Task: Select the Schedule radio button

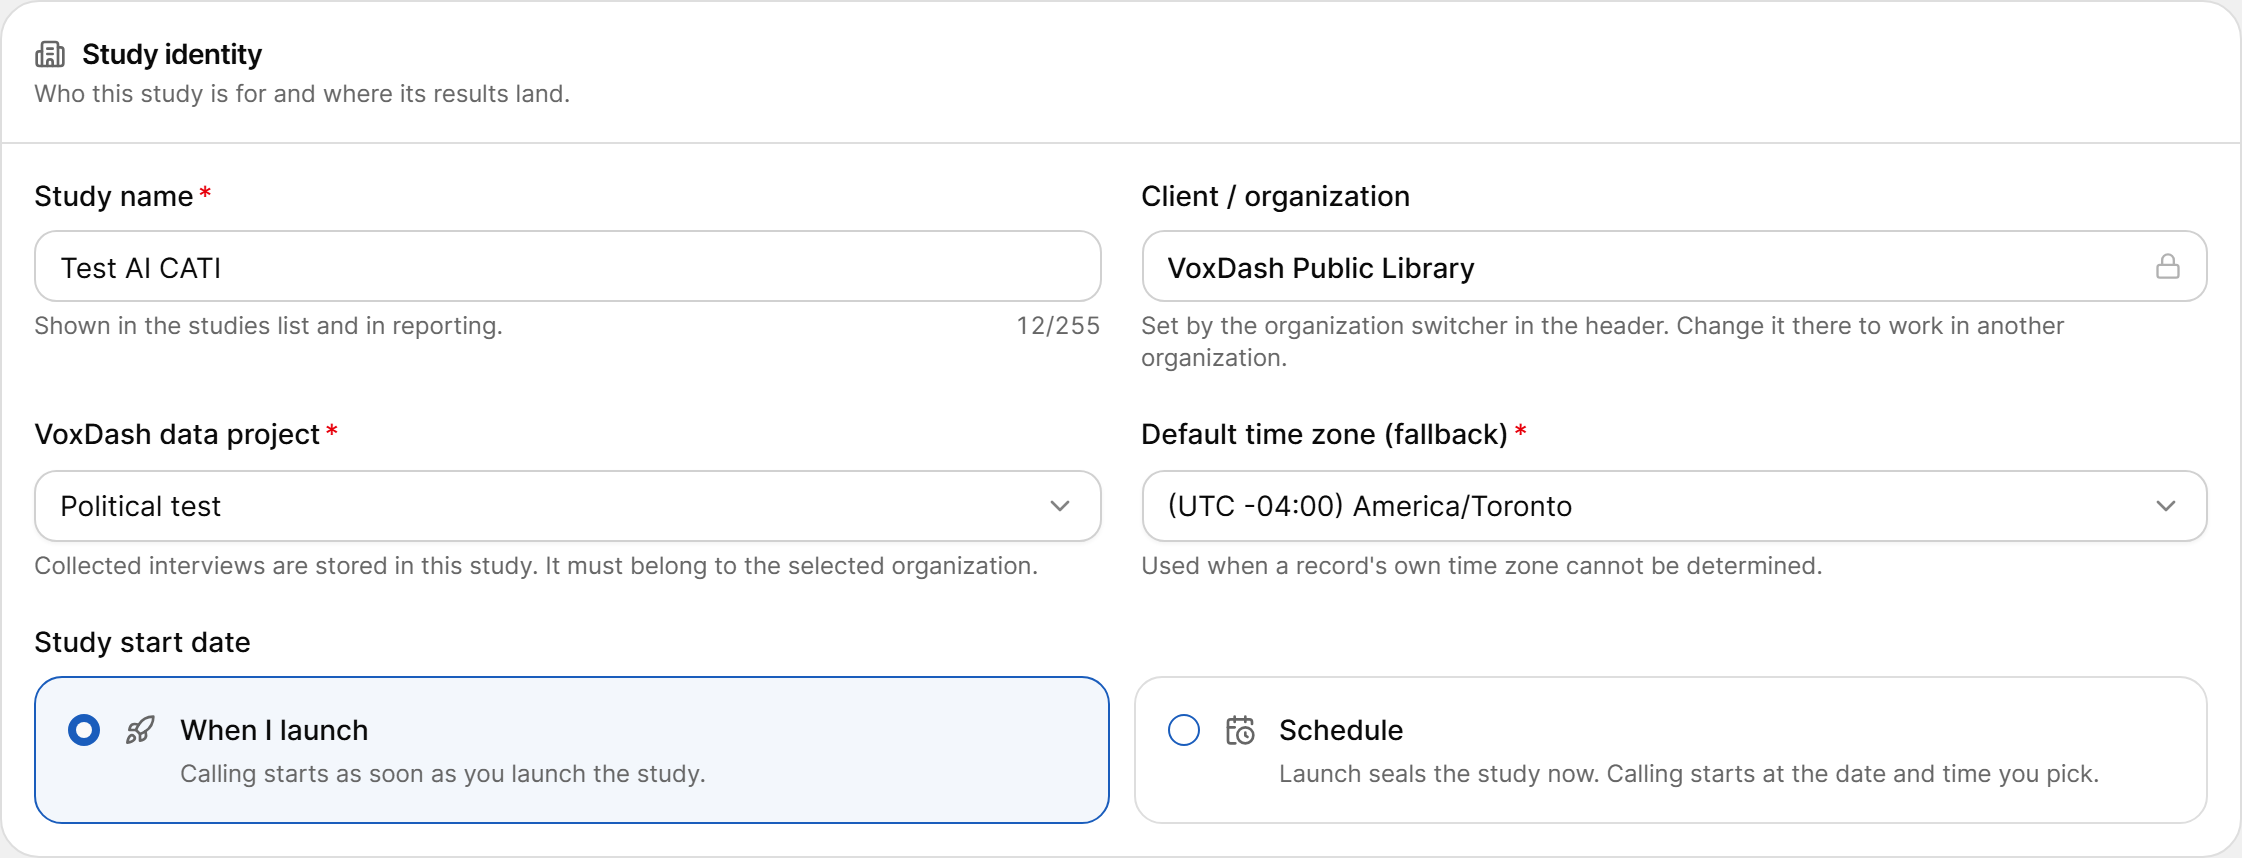Action: click(x=1184, y=730)
